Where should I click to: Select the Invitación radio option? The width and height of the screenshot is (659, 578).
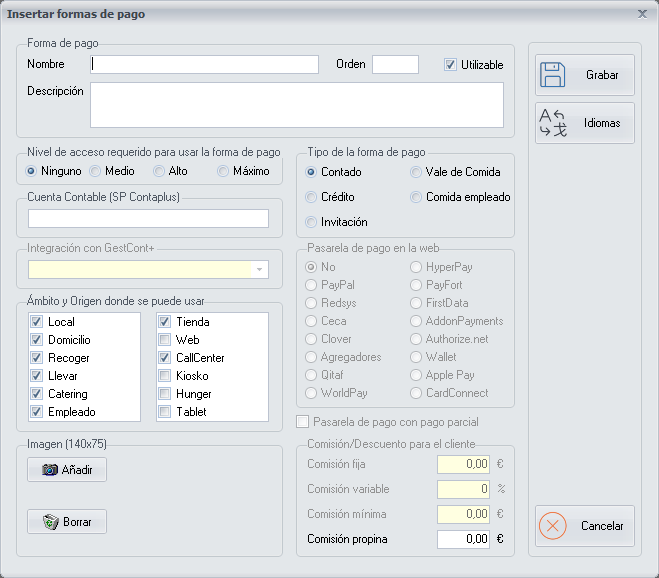[x=311, y=222]
